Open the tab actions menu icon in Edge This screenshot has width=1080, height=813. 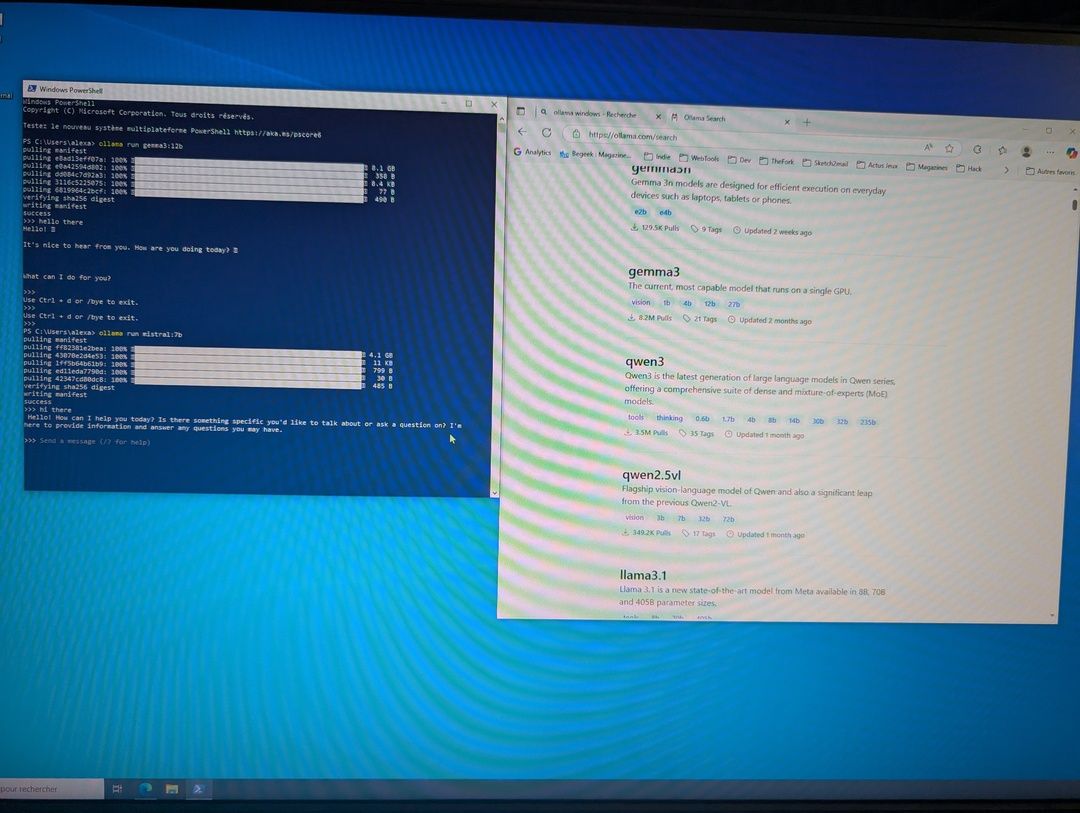tap(521, 111)
